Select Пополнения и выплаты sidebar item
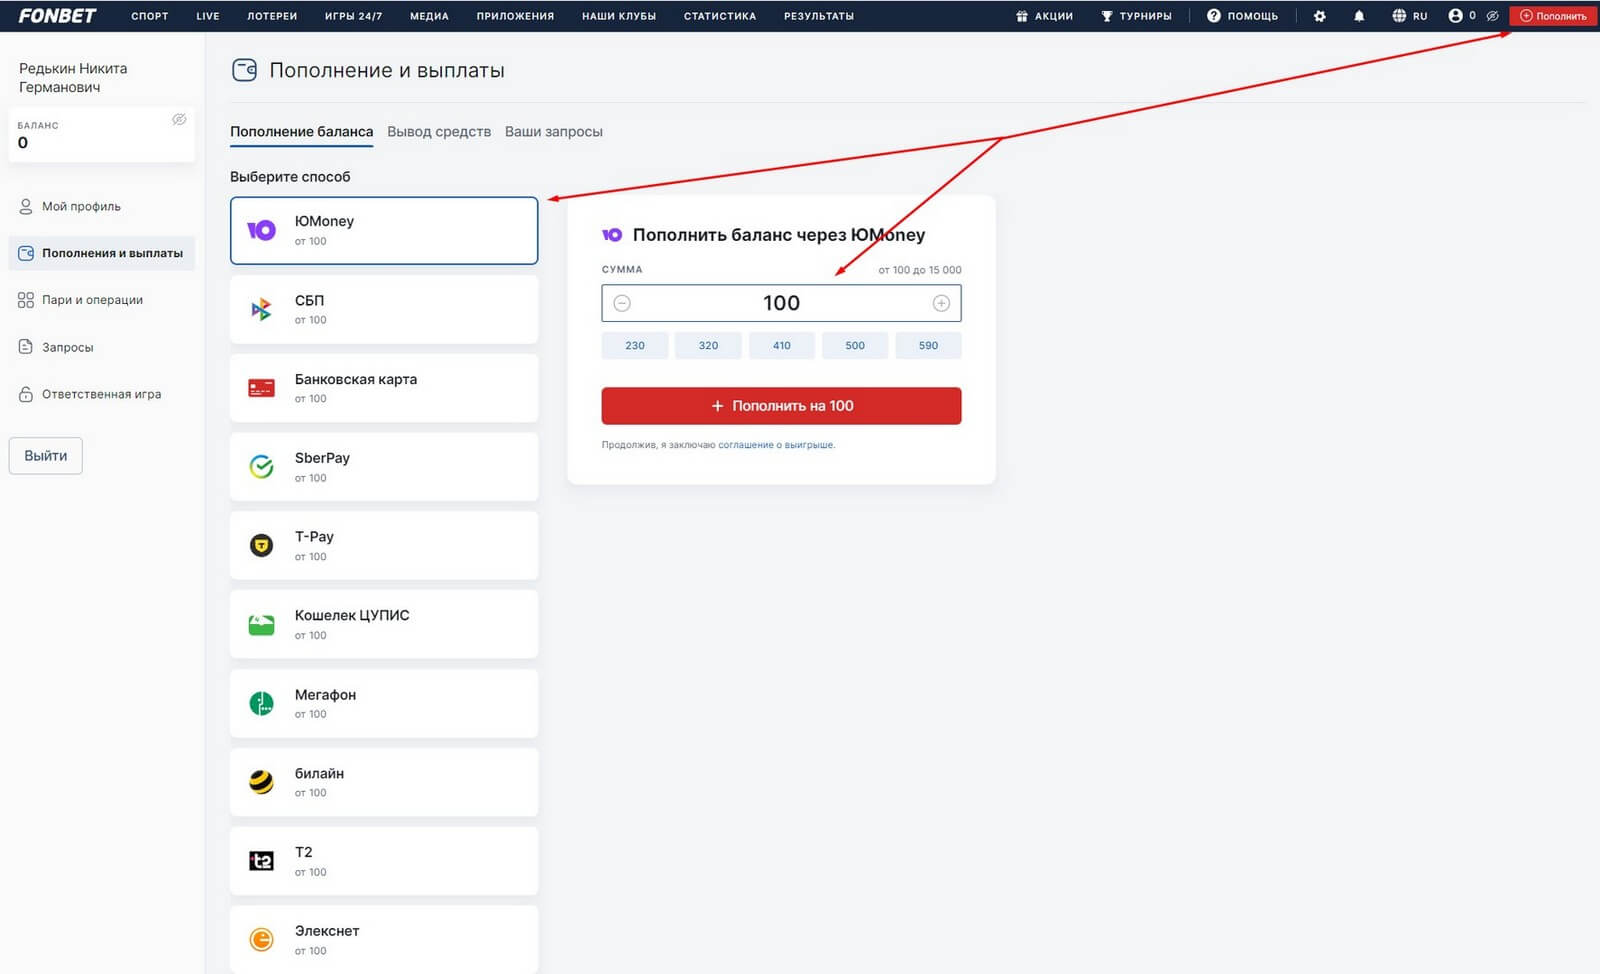Image resolution: width=1600 pixels, height=974 pixels. tap(101, 253)
